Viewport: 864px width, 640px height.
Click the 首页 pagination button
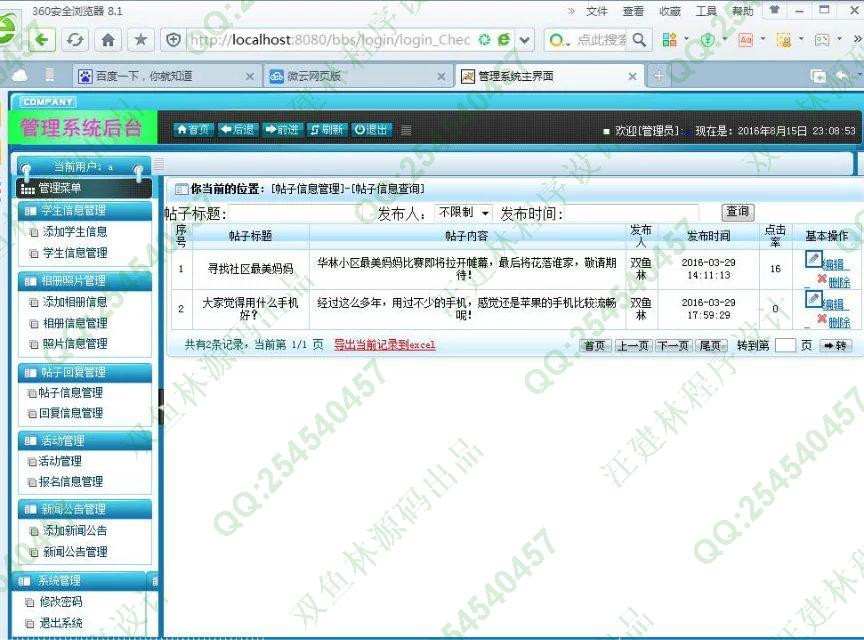click(595, 346)
